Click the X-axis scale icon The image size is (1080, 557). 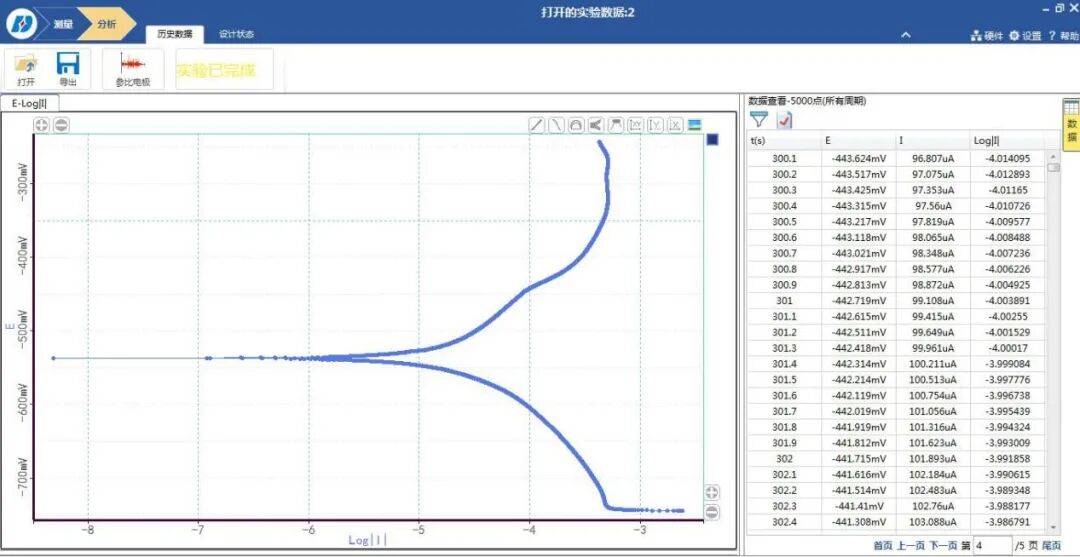coord(676,125)
